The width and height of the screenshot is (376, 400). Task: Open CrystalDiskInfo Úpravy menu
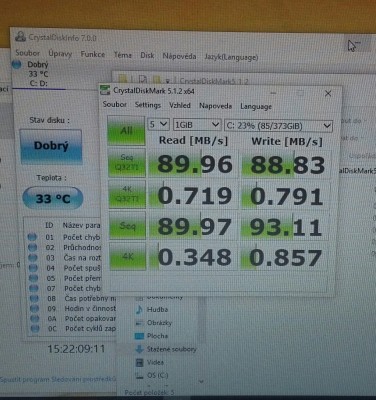pos(60,53)
